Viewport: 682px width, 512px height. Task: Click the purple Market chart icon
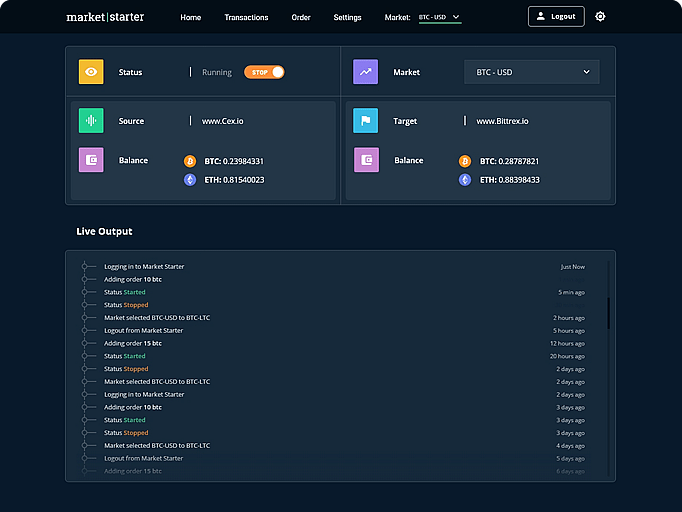tap(365, 72)
